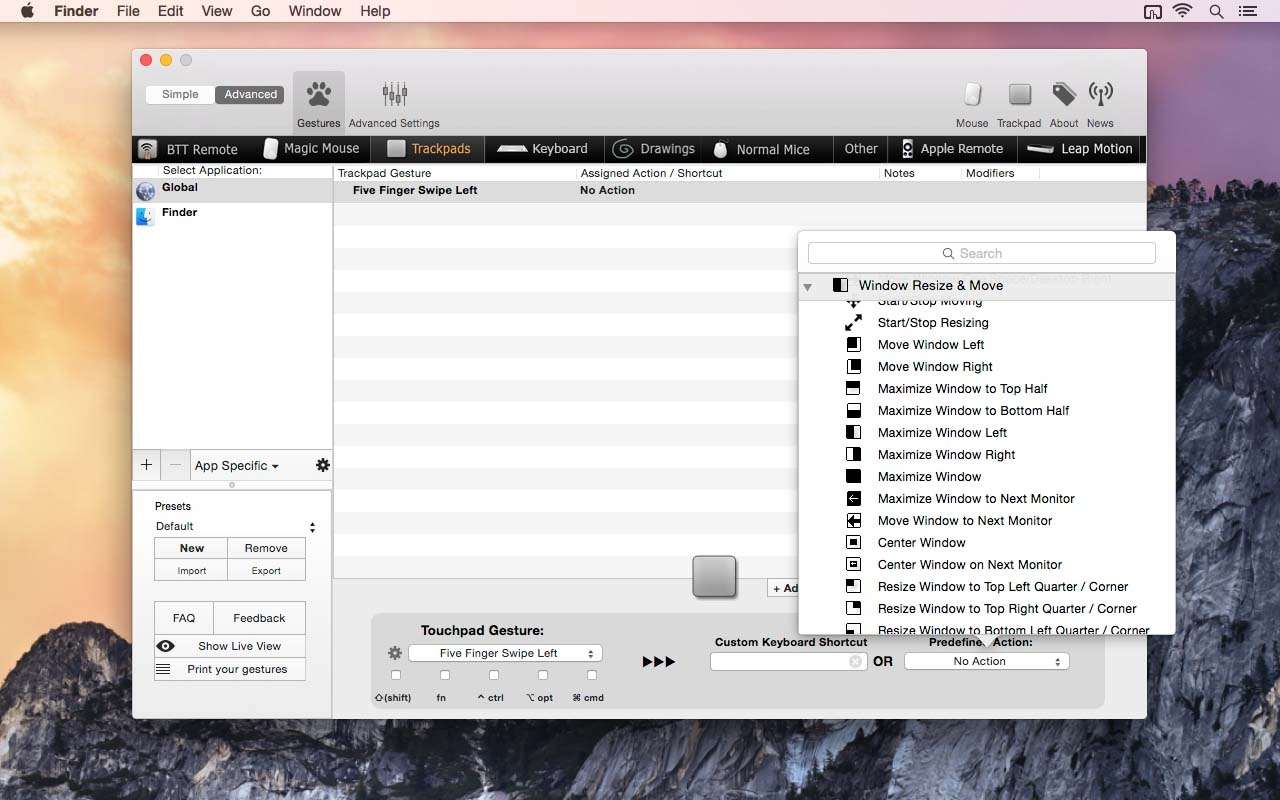Switch to the Magic Mouse tab
This screenshot has height=800, width=1280.
(x=310, y=149)
